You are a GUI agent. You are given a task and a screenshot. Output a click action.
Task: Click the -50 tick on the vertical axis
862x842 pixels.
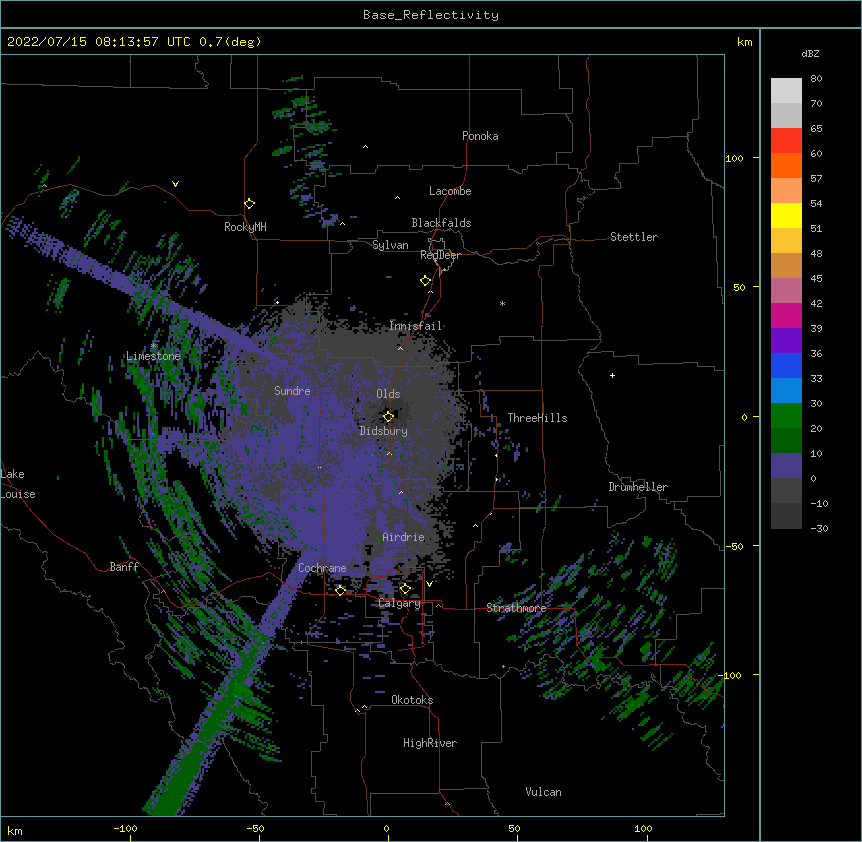click(x=734, y=546)
